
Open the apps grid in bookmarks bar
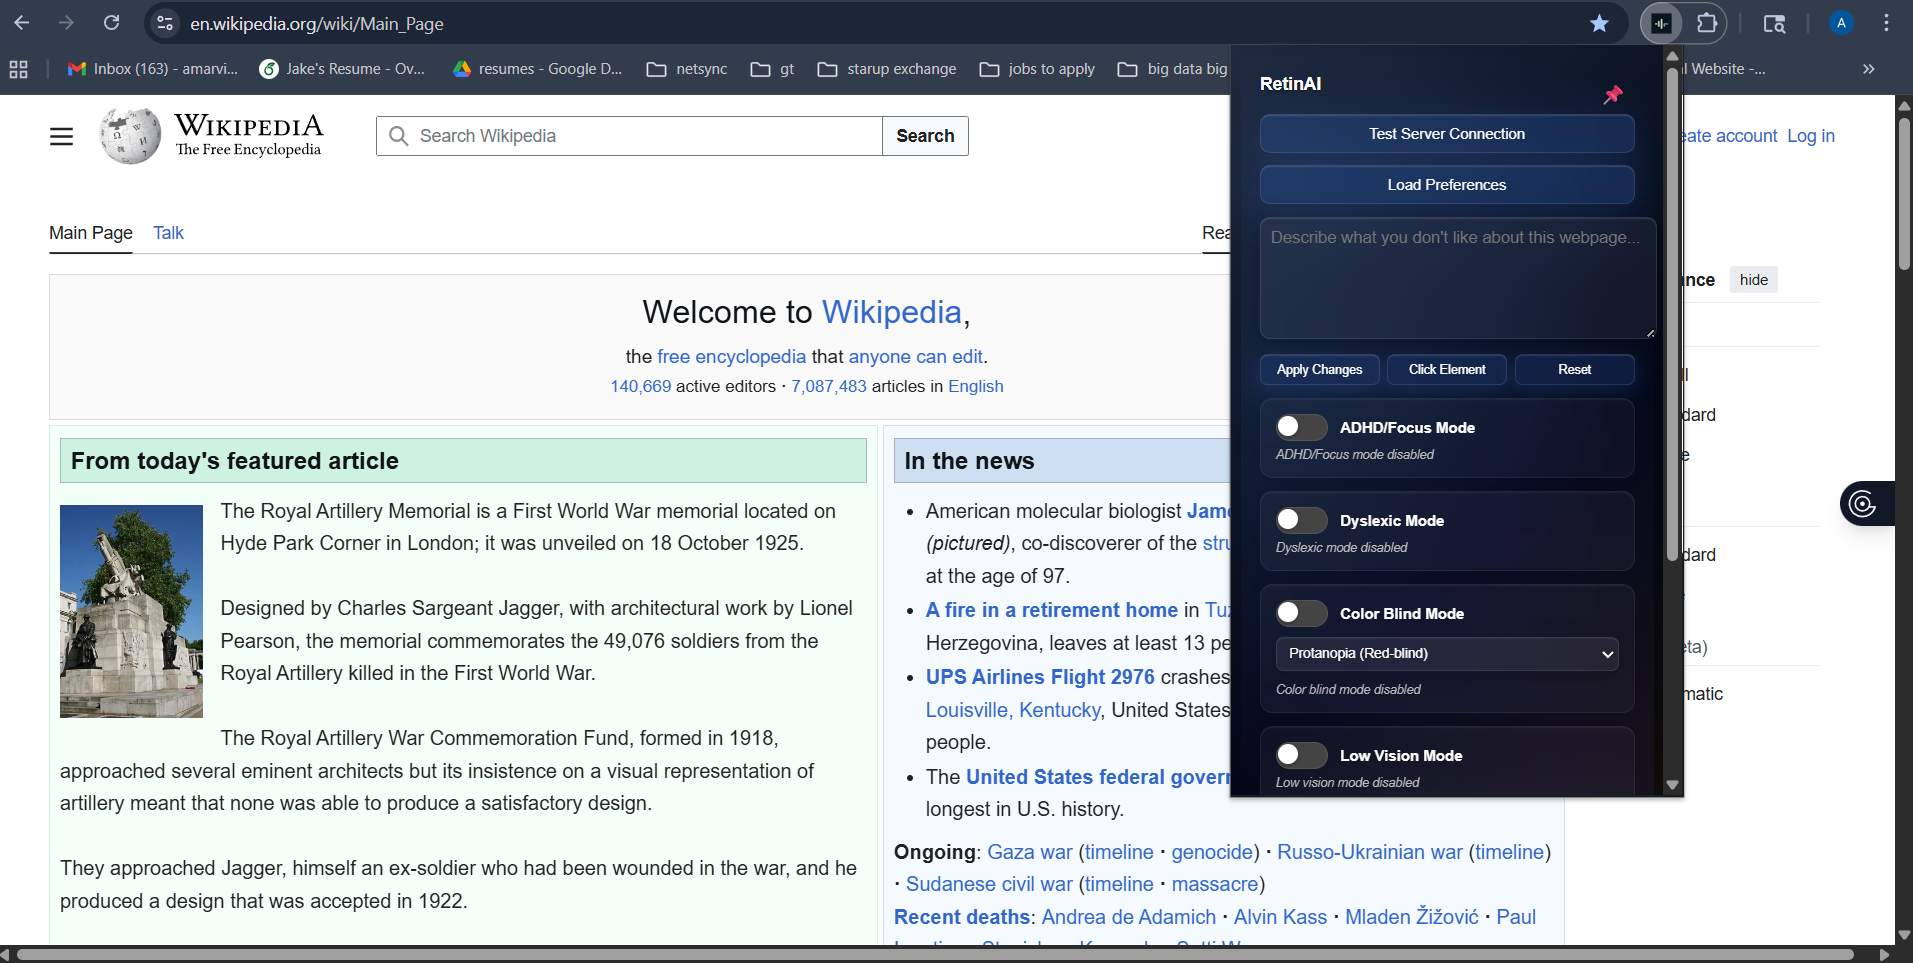[18, 69]
